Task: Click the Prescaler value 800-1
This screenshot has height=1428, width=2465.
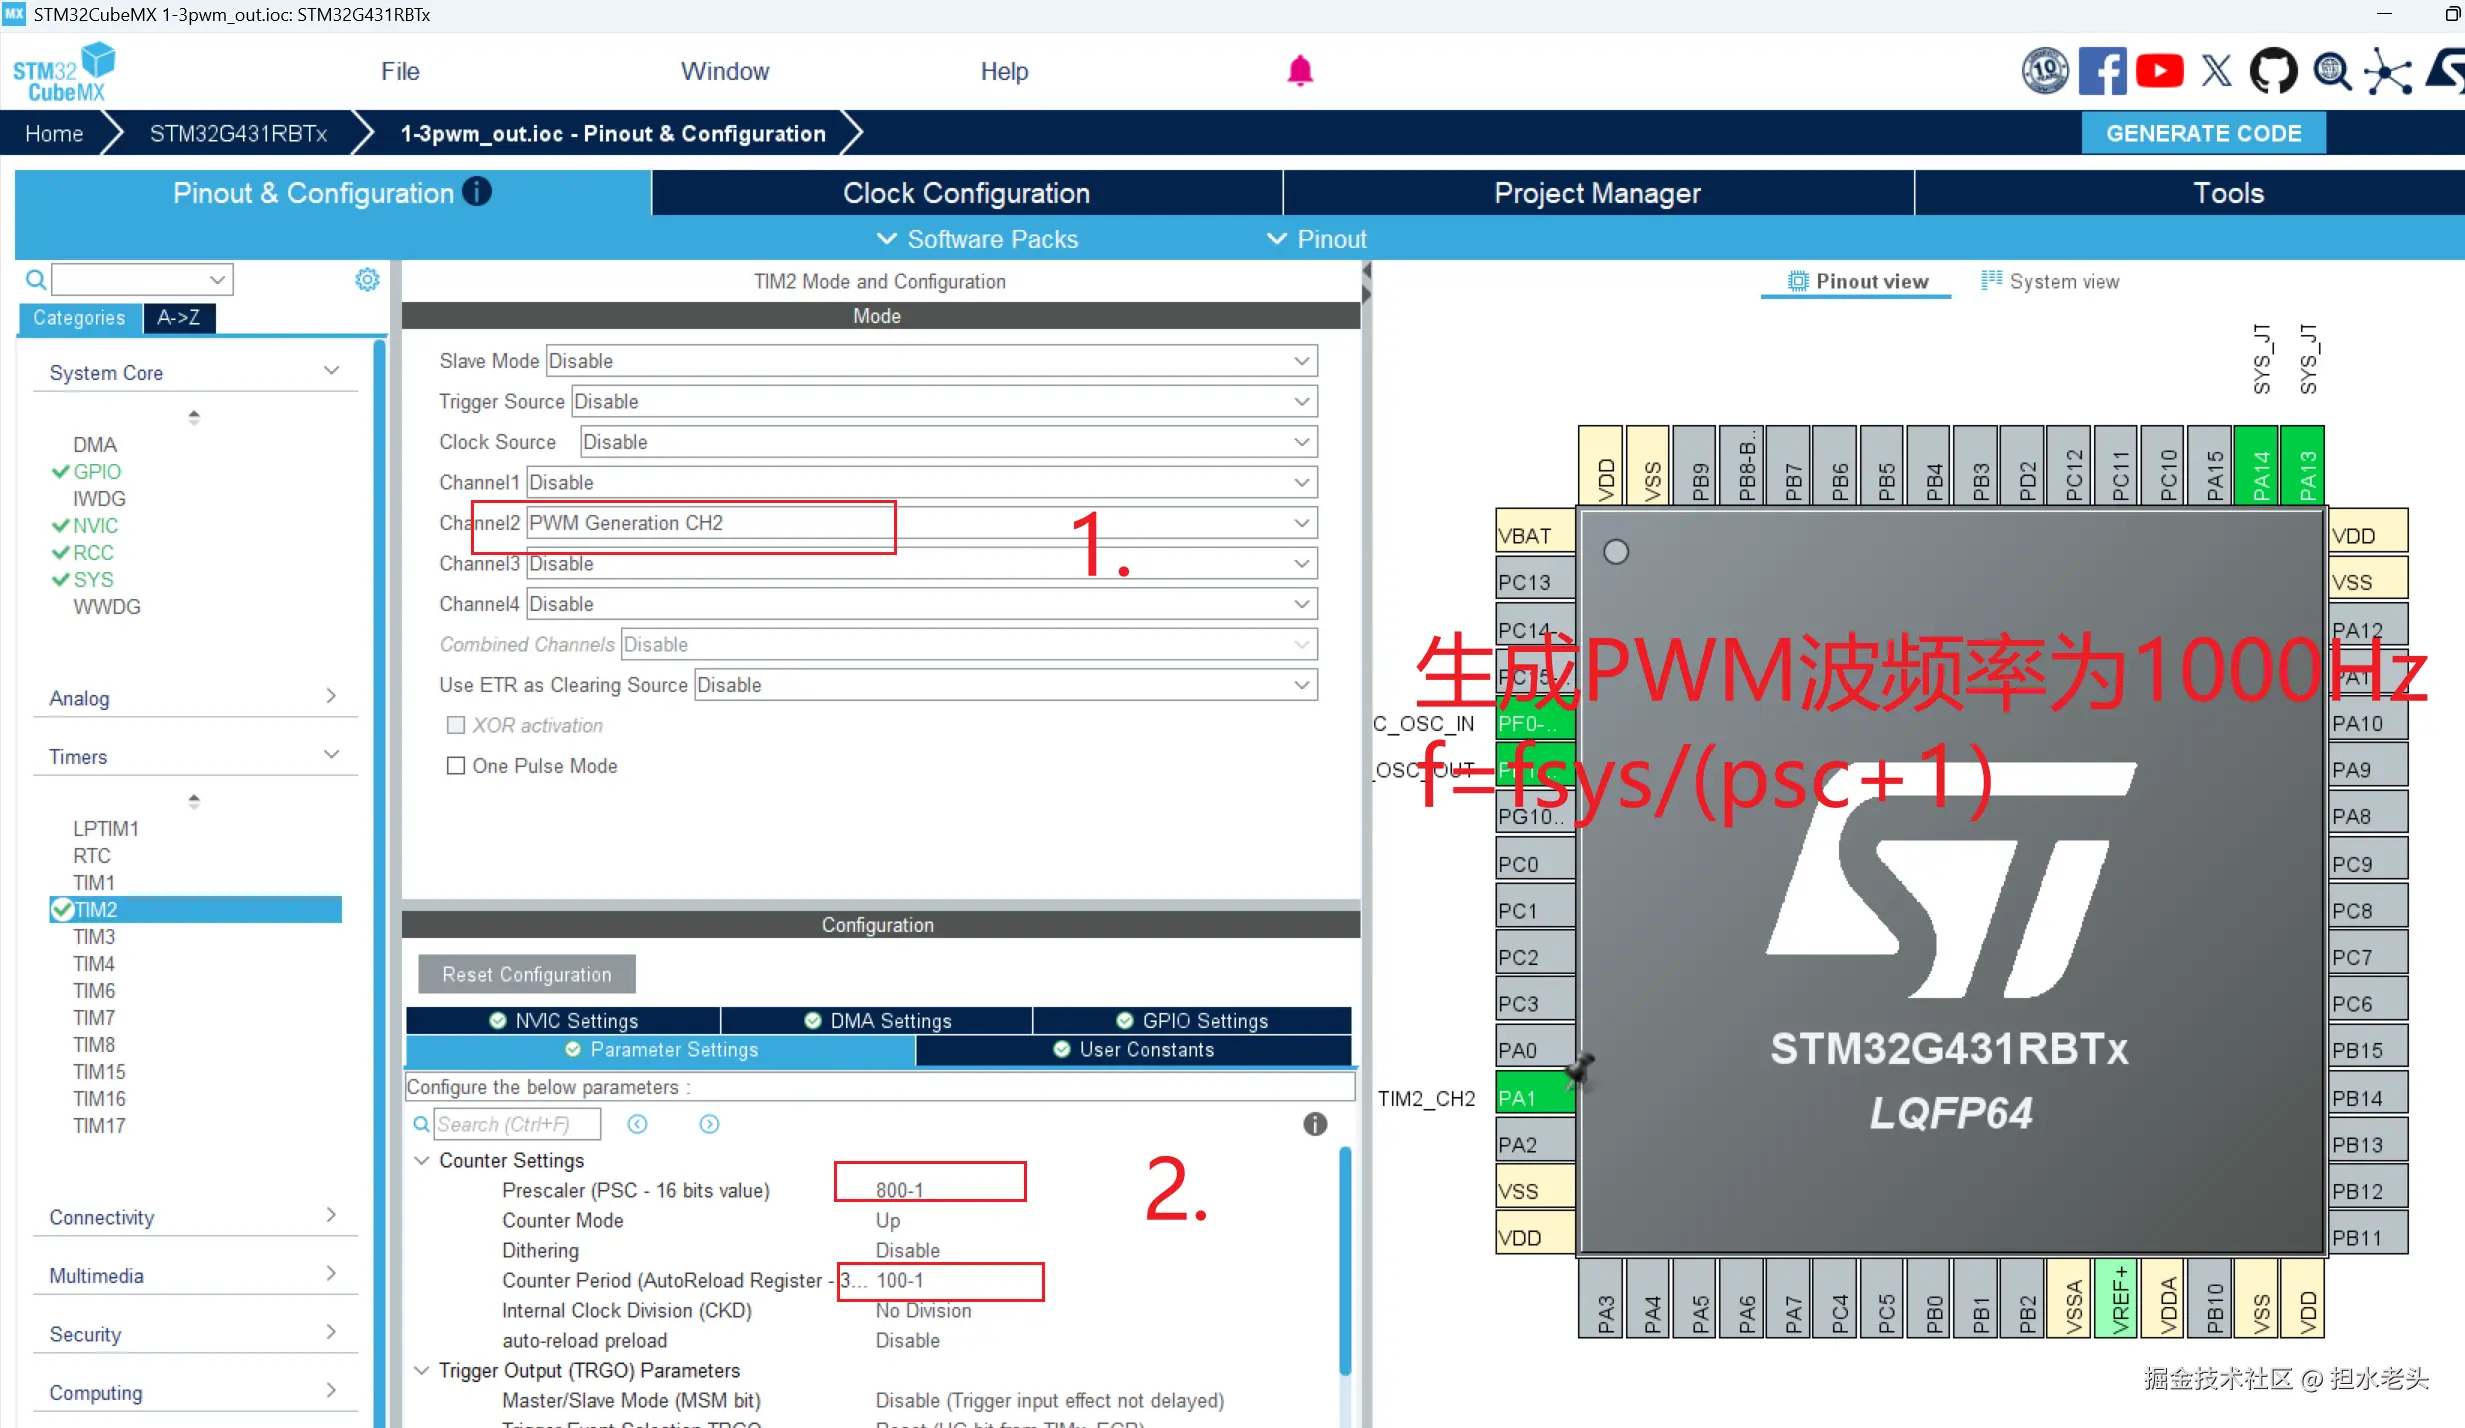Action: (900, 1190)
